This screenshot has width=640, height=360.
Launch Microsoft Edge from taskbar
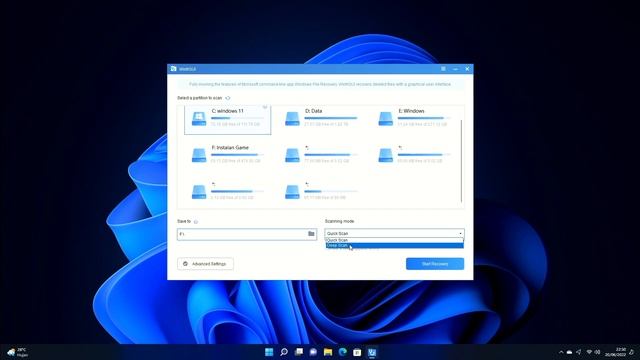pos(342,352)
